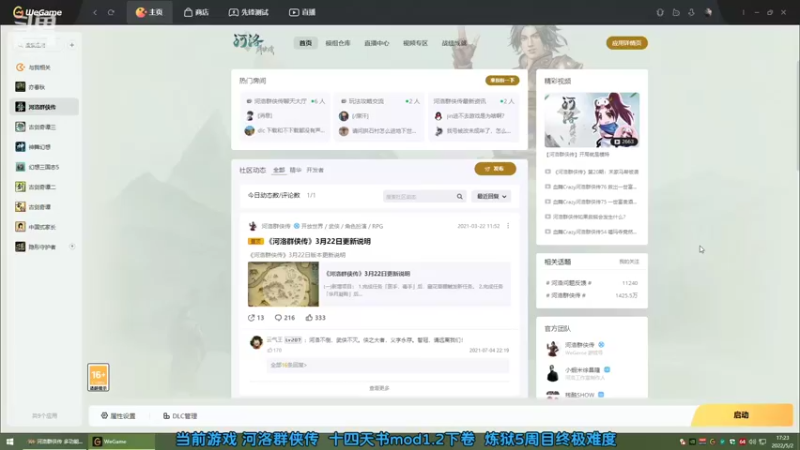Image resolution: width=800 pixels, height=450 pixels.
Task: Open the 主页 home tab in the top bar
Action: 149,12
